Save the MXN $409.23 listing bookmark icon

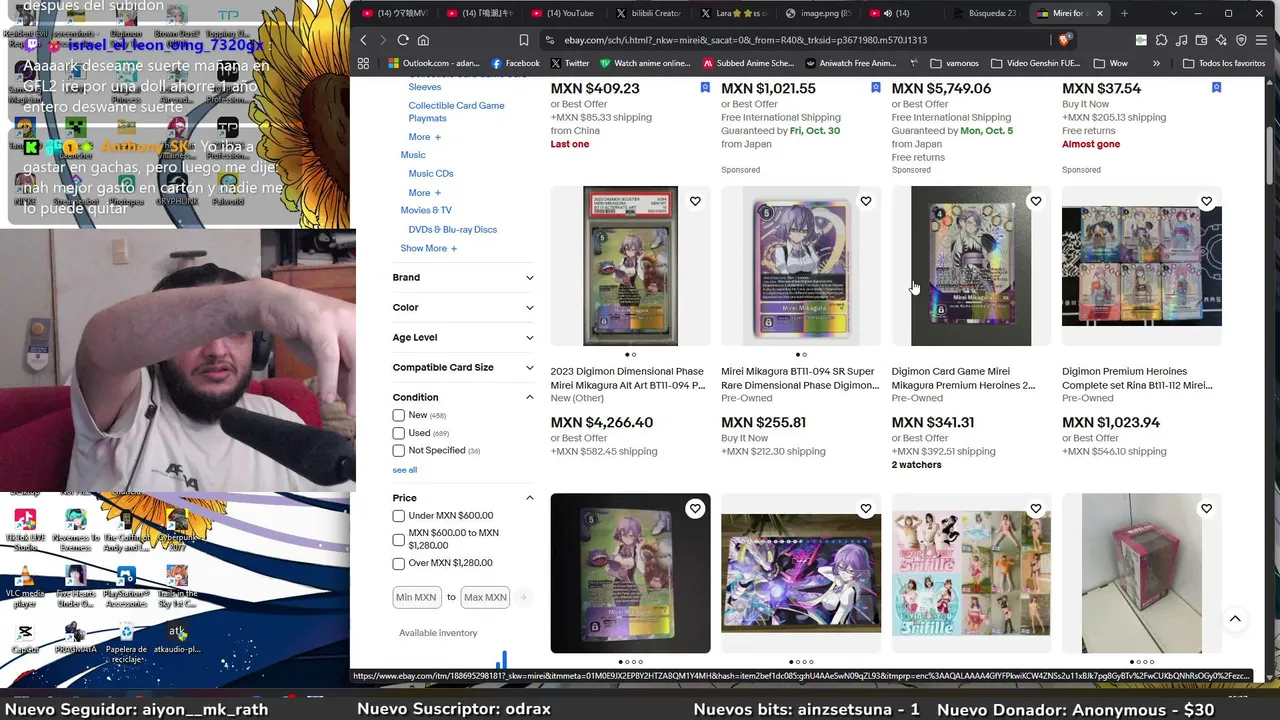[705, 88]
